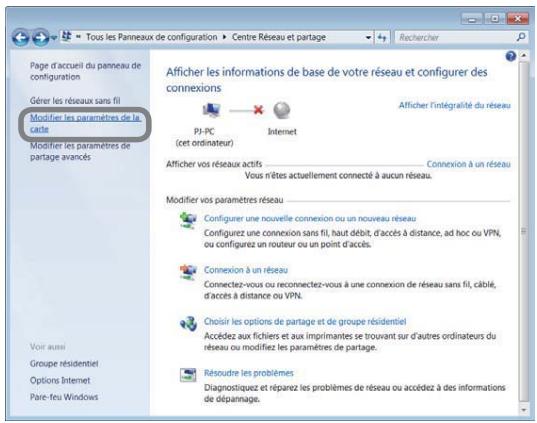Click the vertical scrollbar thumb
The image size is (537, 423).
click(524, 232)
